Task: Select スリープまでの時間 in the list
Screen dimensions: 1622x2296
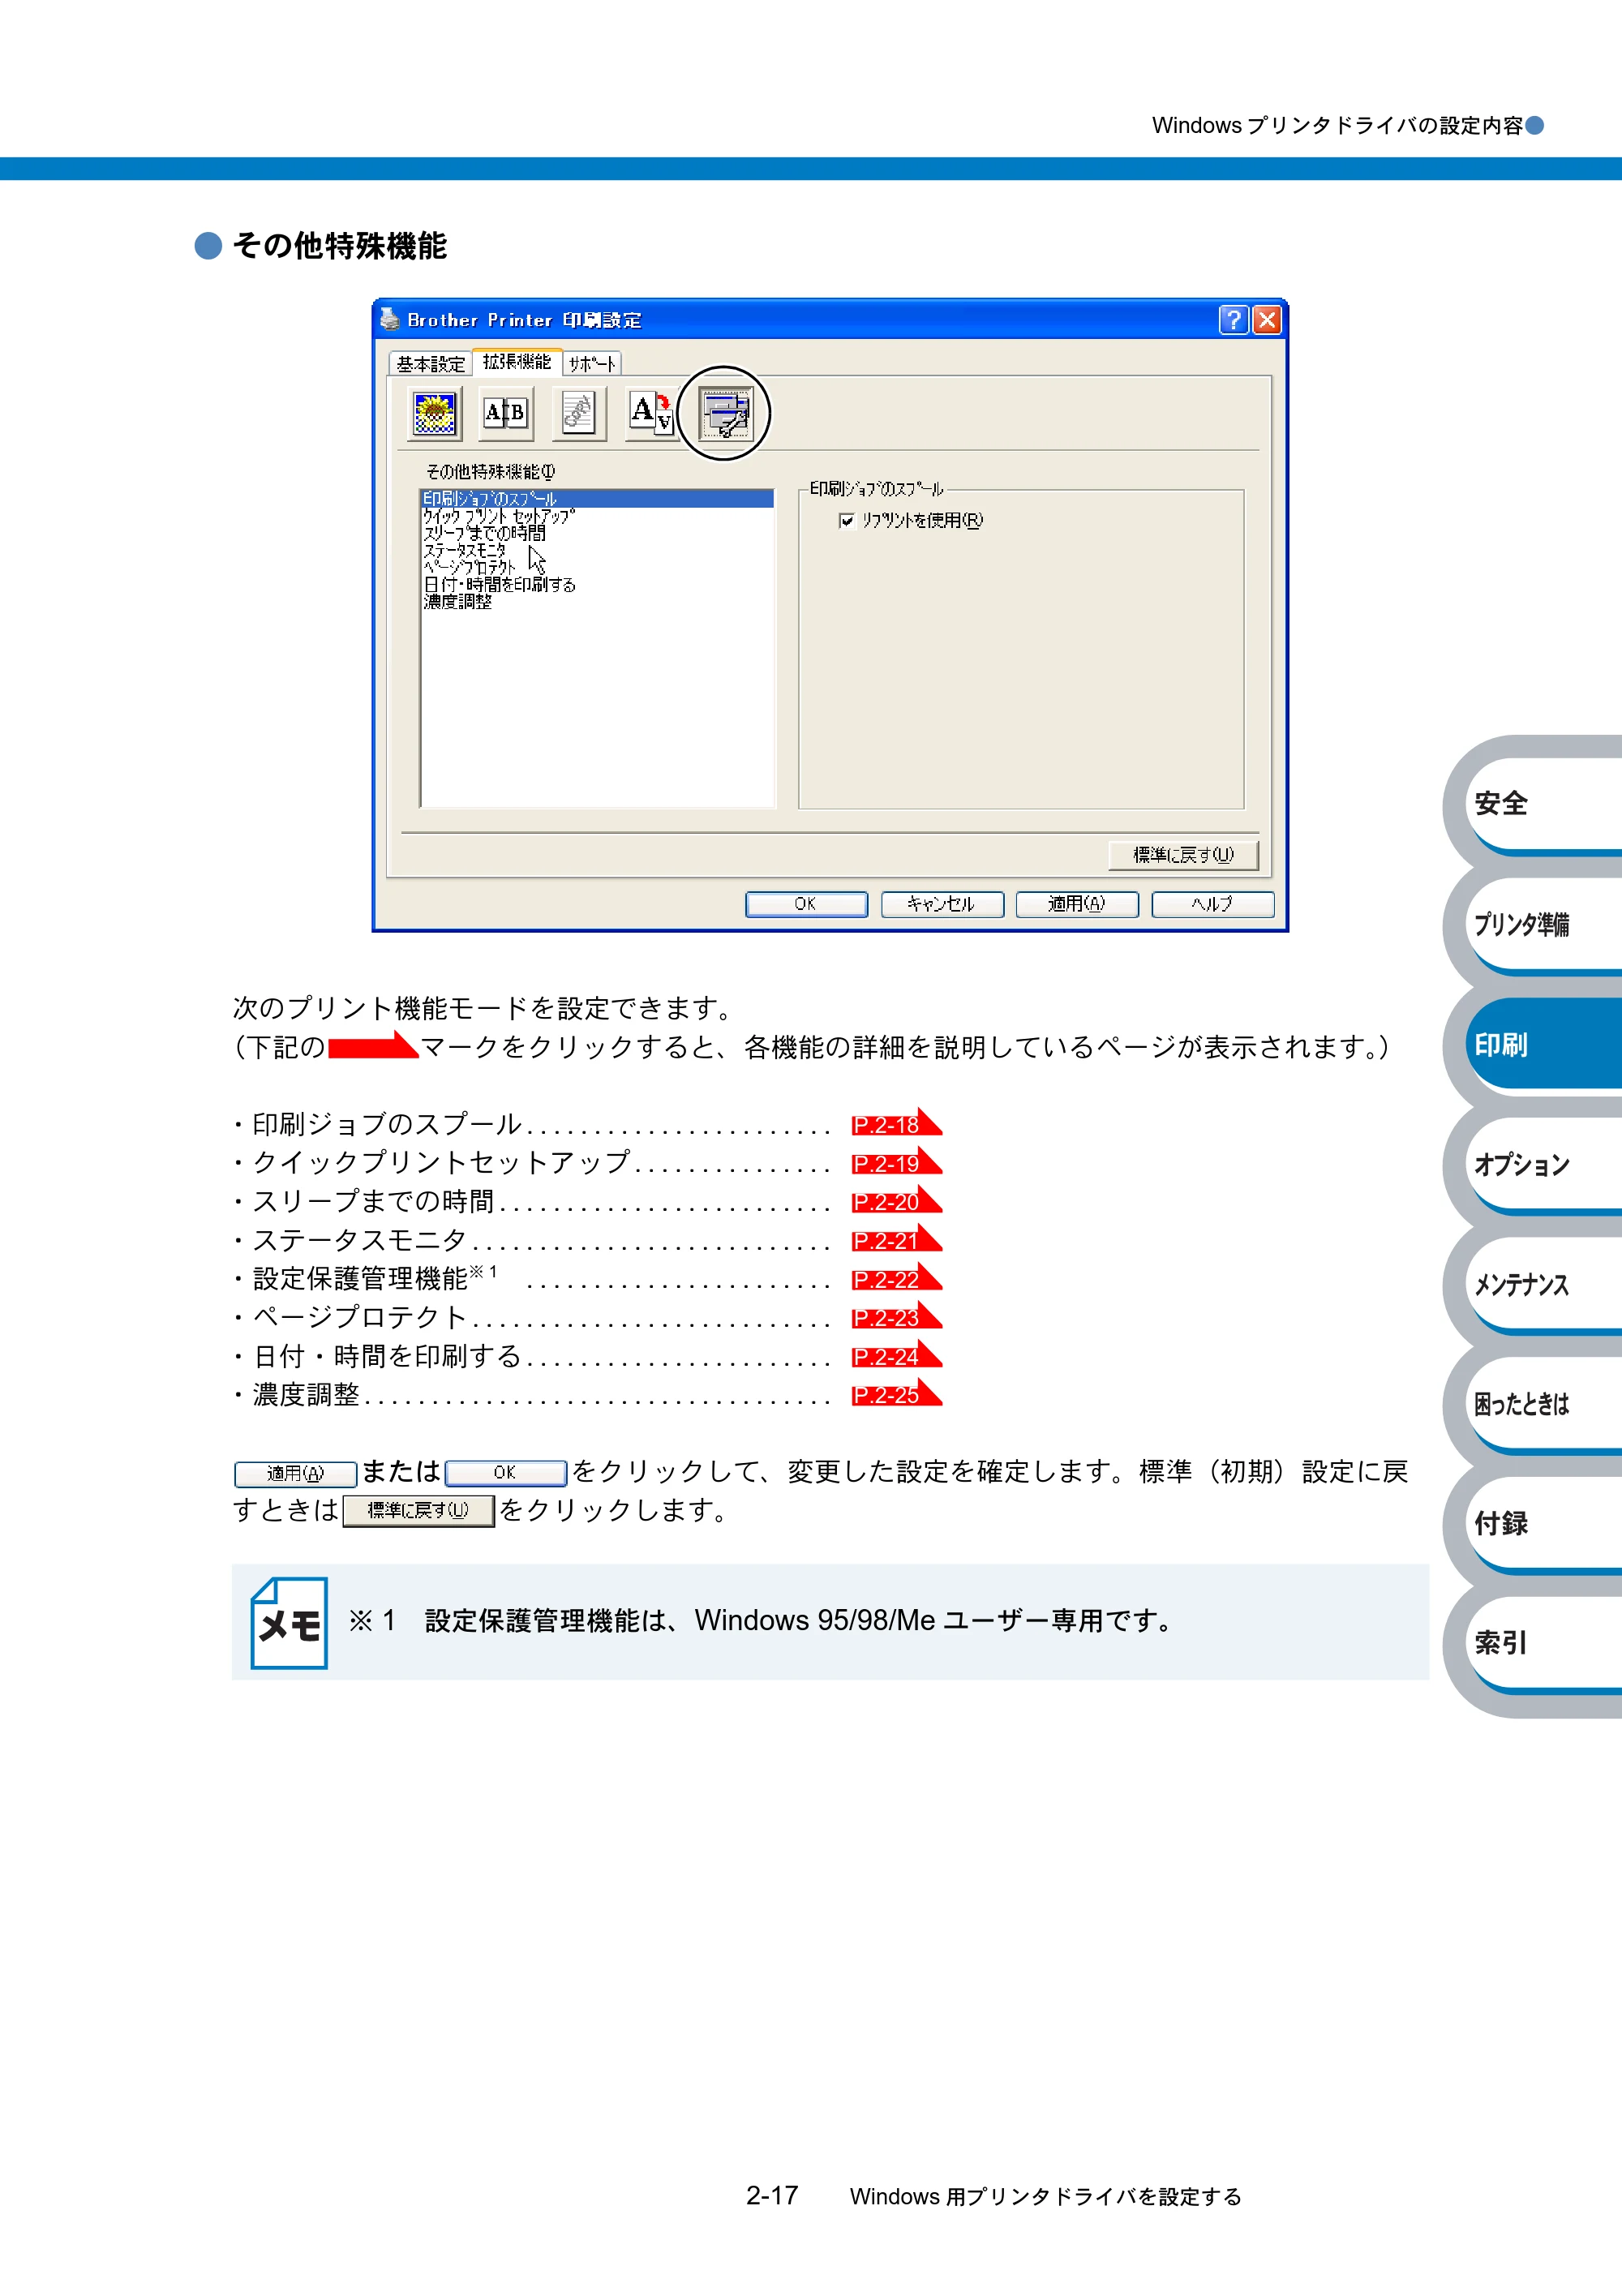Action: [485, 533]
